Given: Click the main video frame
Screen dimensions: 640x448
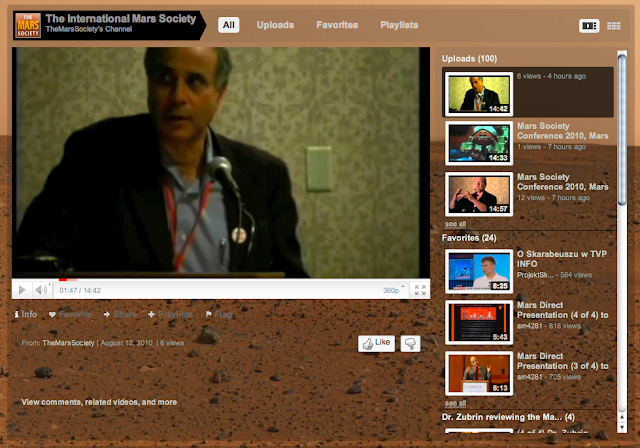Looking at the screenshot, I should [221, 162].
